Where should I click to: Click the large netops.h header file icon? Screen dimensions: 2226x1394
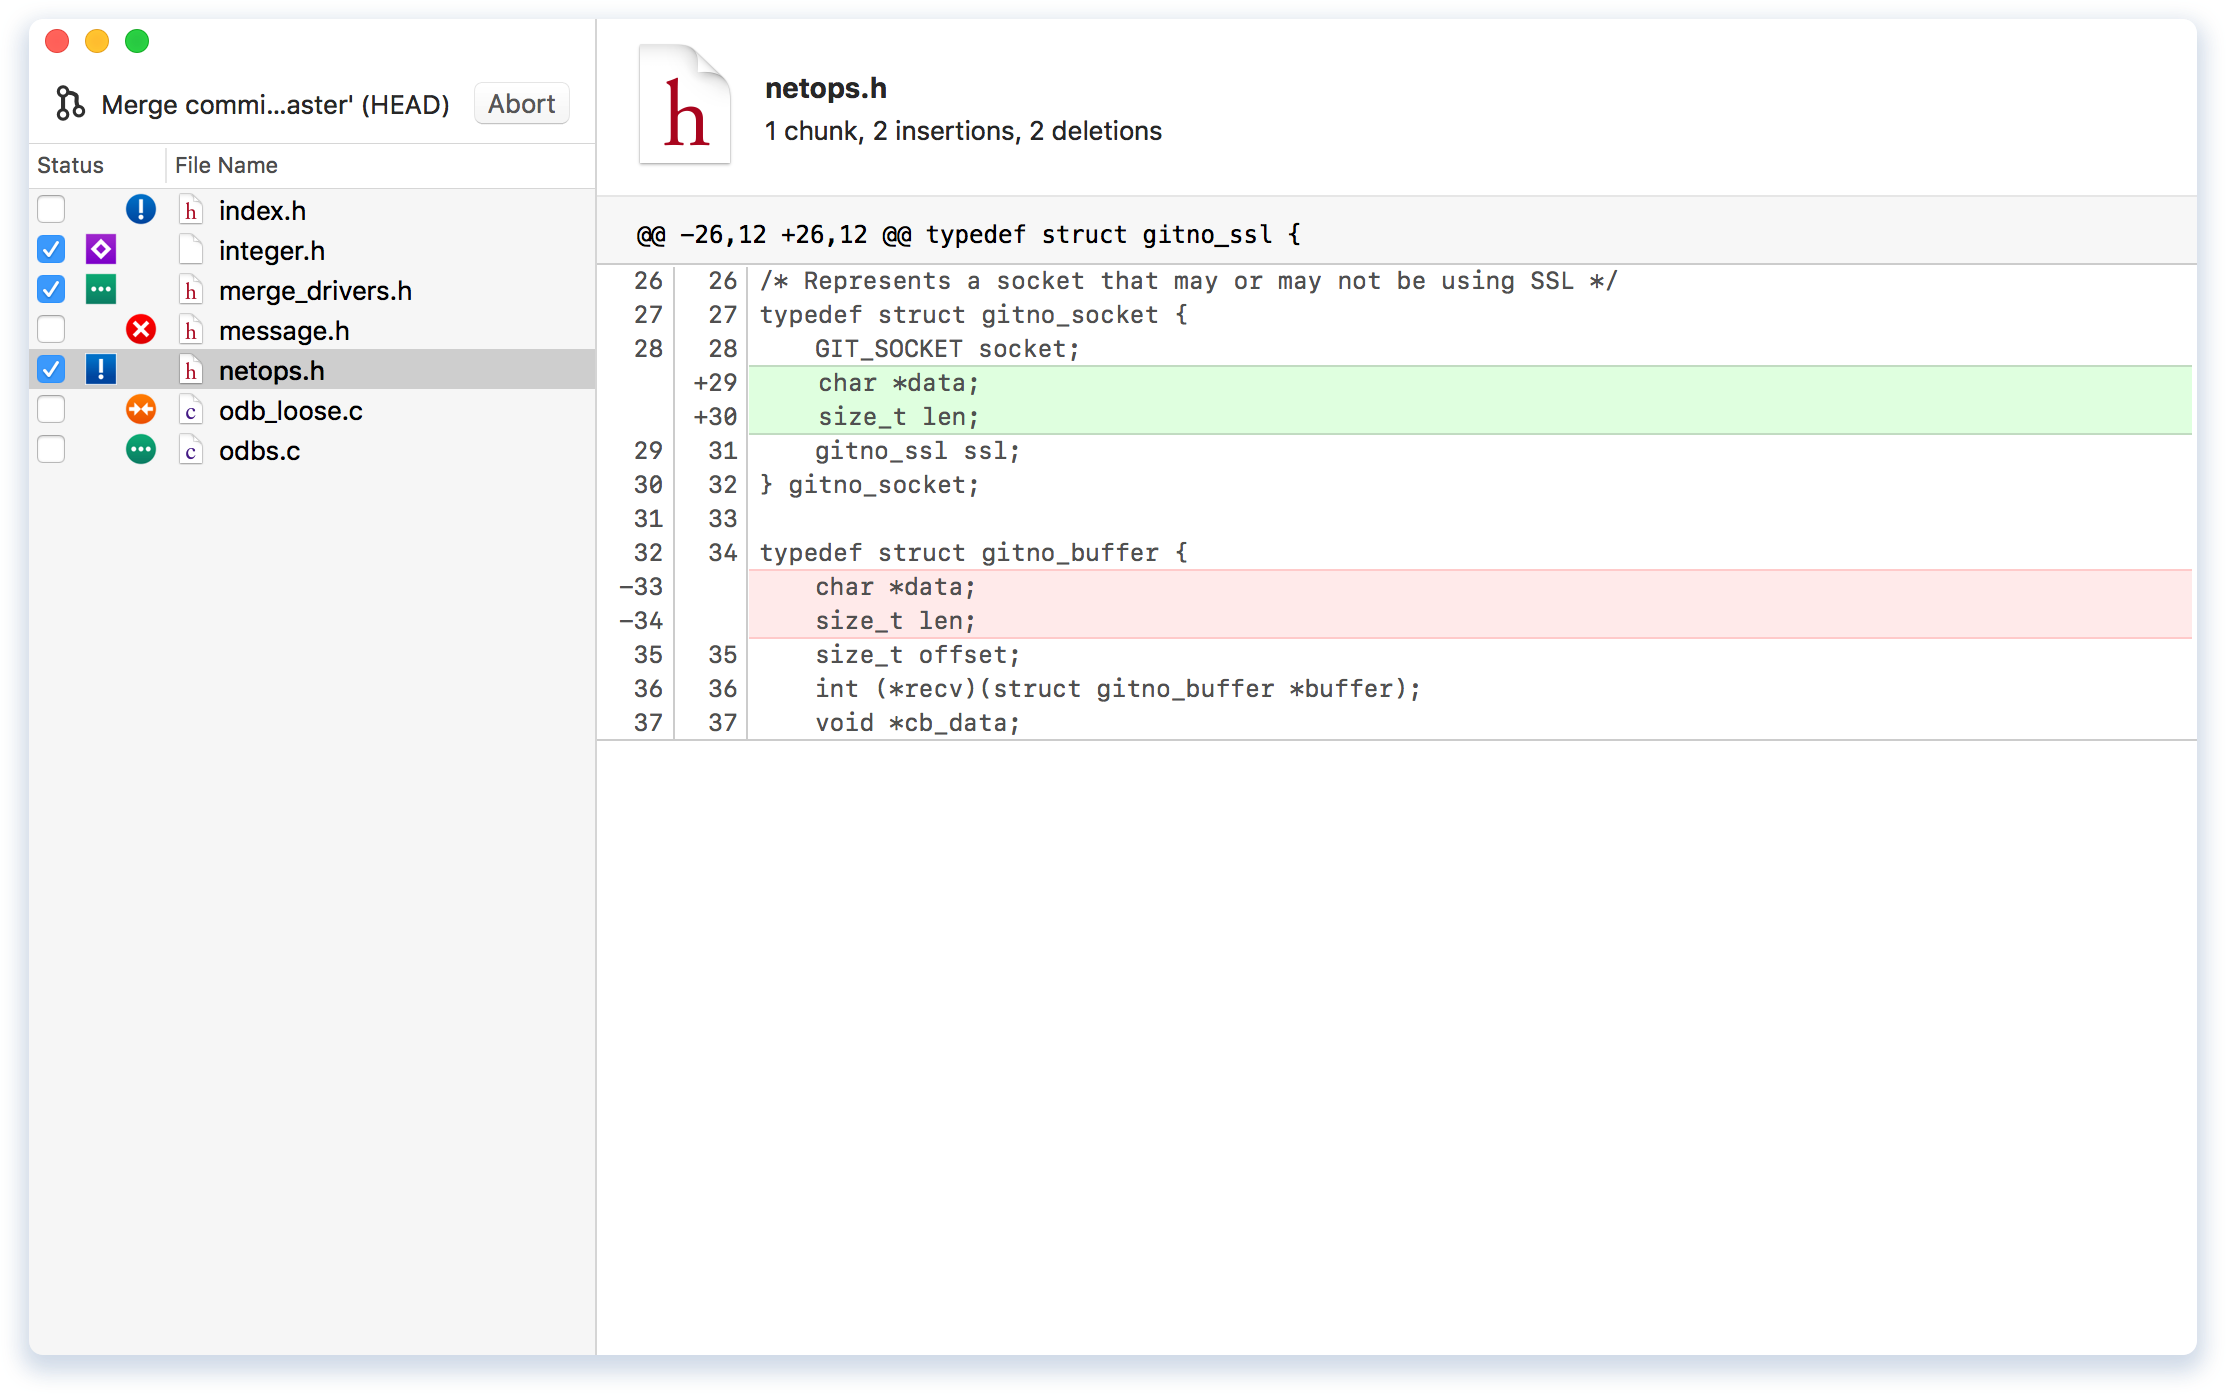pyautogui.click(x=684, y=105)
